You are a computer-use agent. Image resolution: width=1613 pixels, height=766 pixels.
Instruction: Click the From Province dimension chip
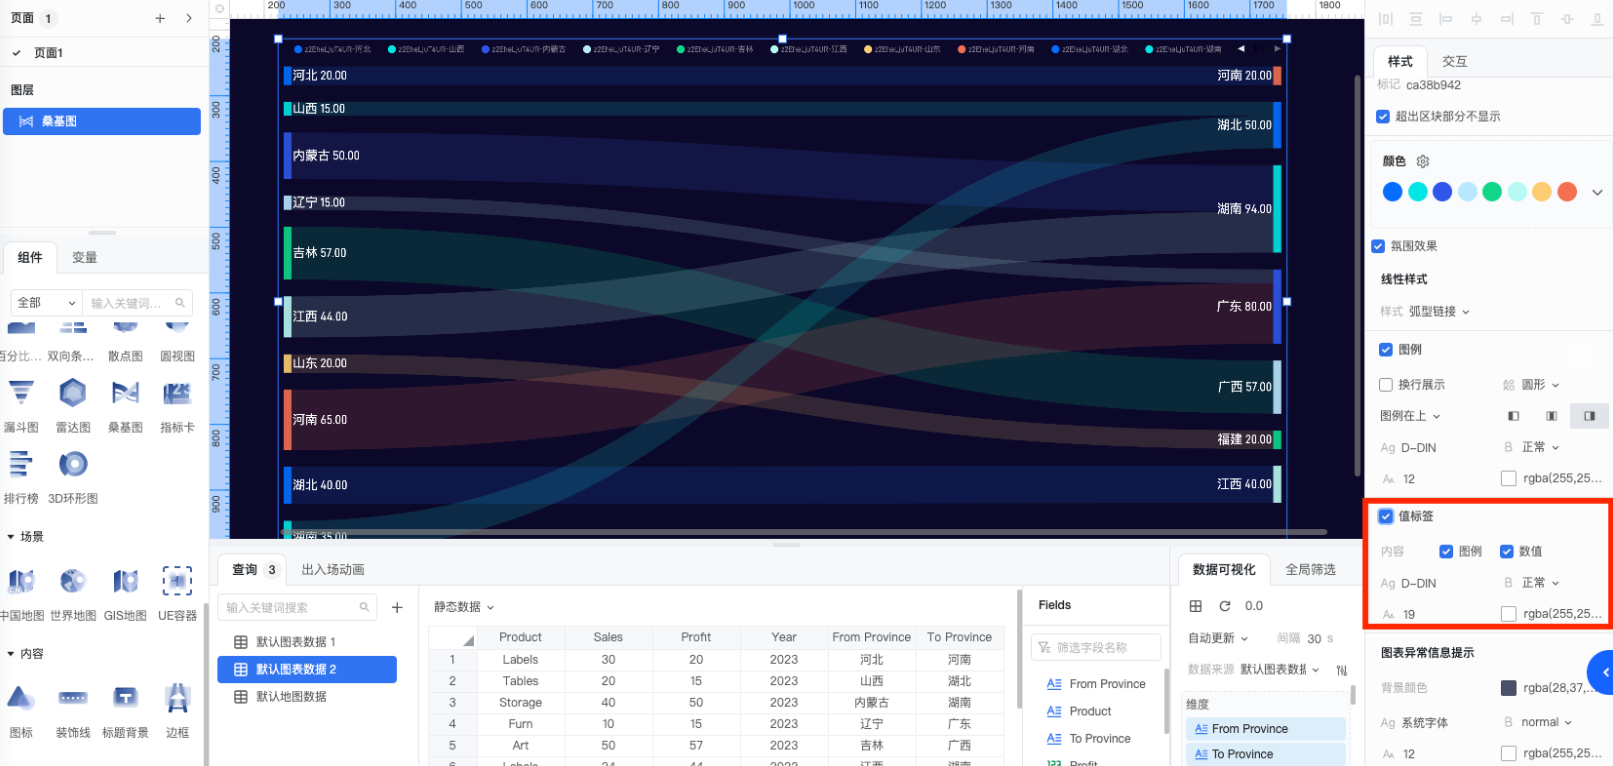point(1266,729)
